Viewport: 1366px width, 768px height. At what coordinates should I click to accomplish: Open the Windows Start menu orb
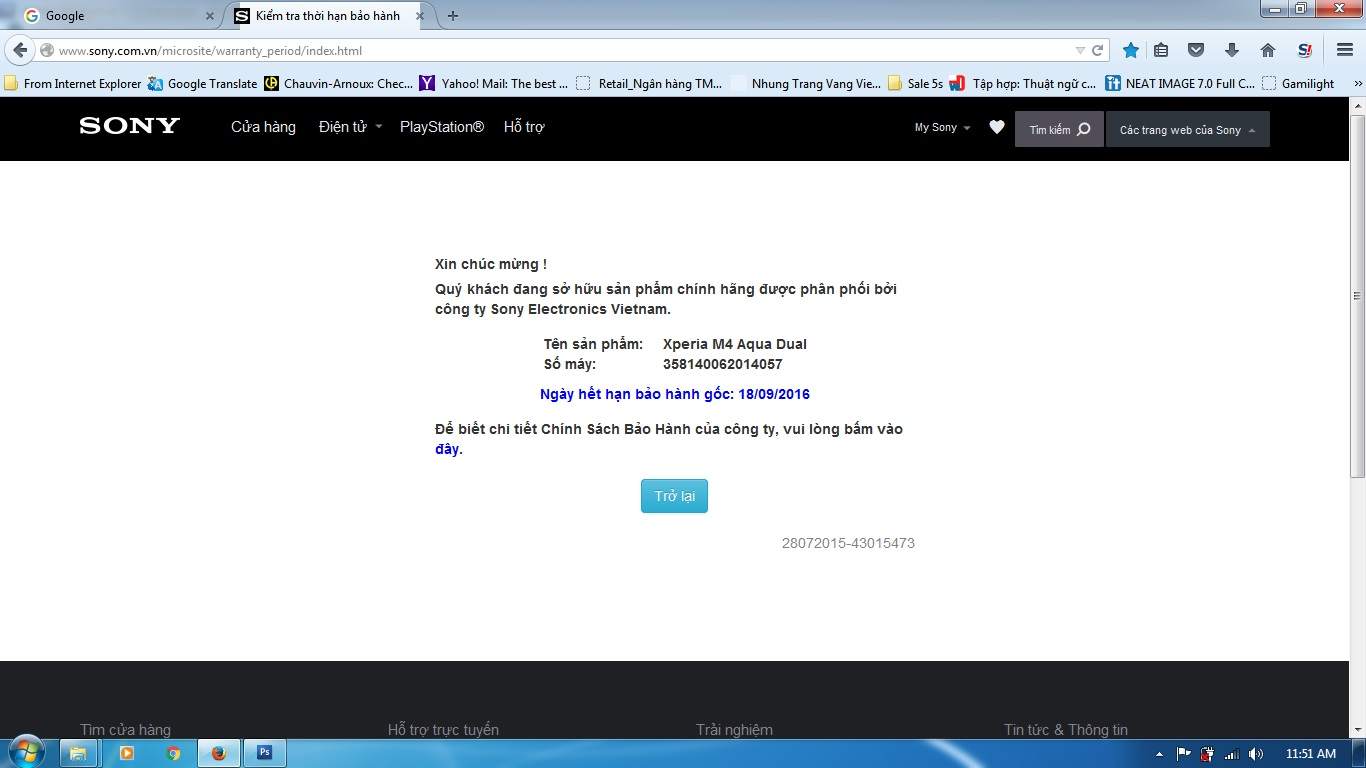point(27,753)
